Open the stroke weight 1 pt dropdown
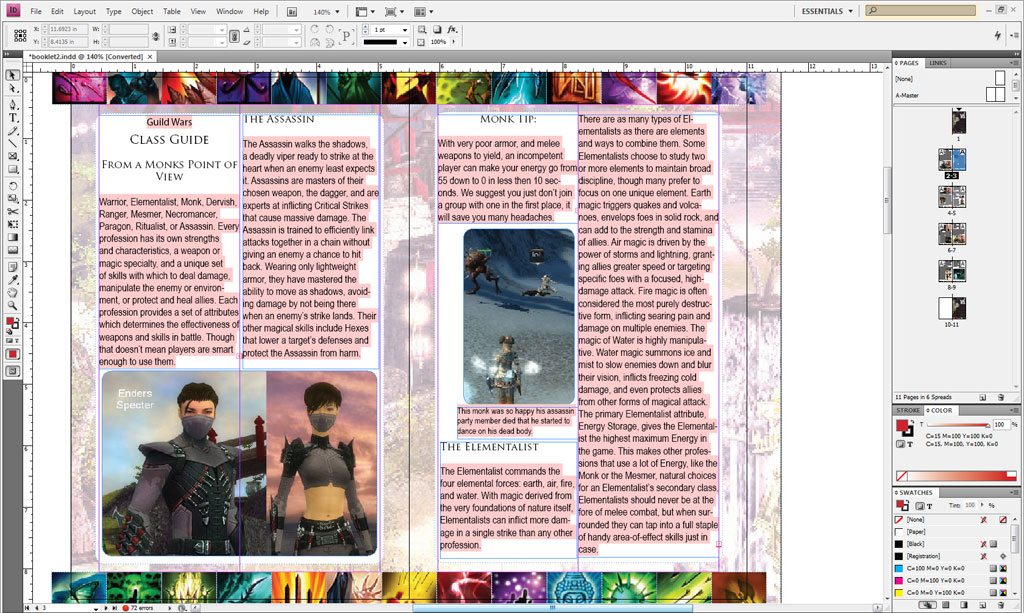Viewport: 1024px width, 613px height. 405,30
